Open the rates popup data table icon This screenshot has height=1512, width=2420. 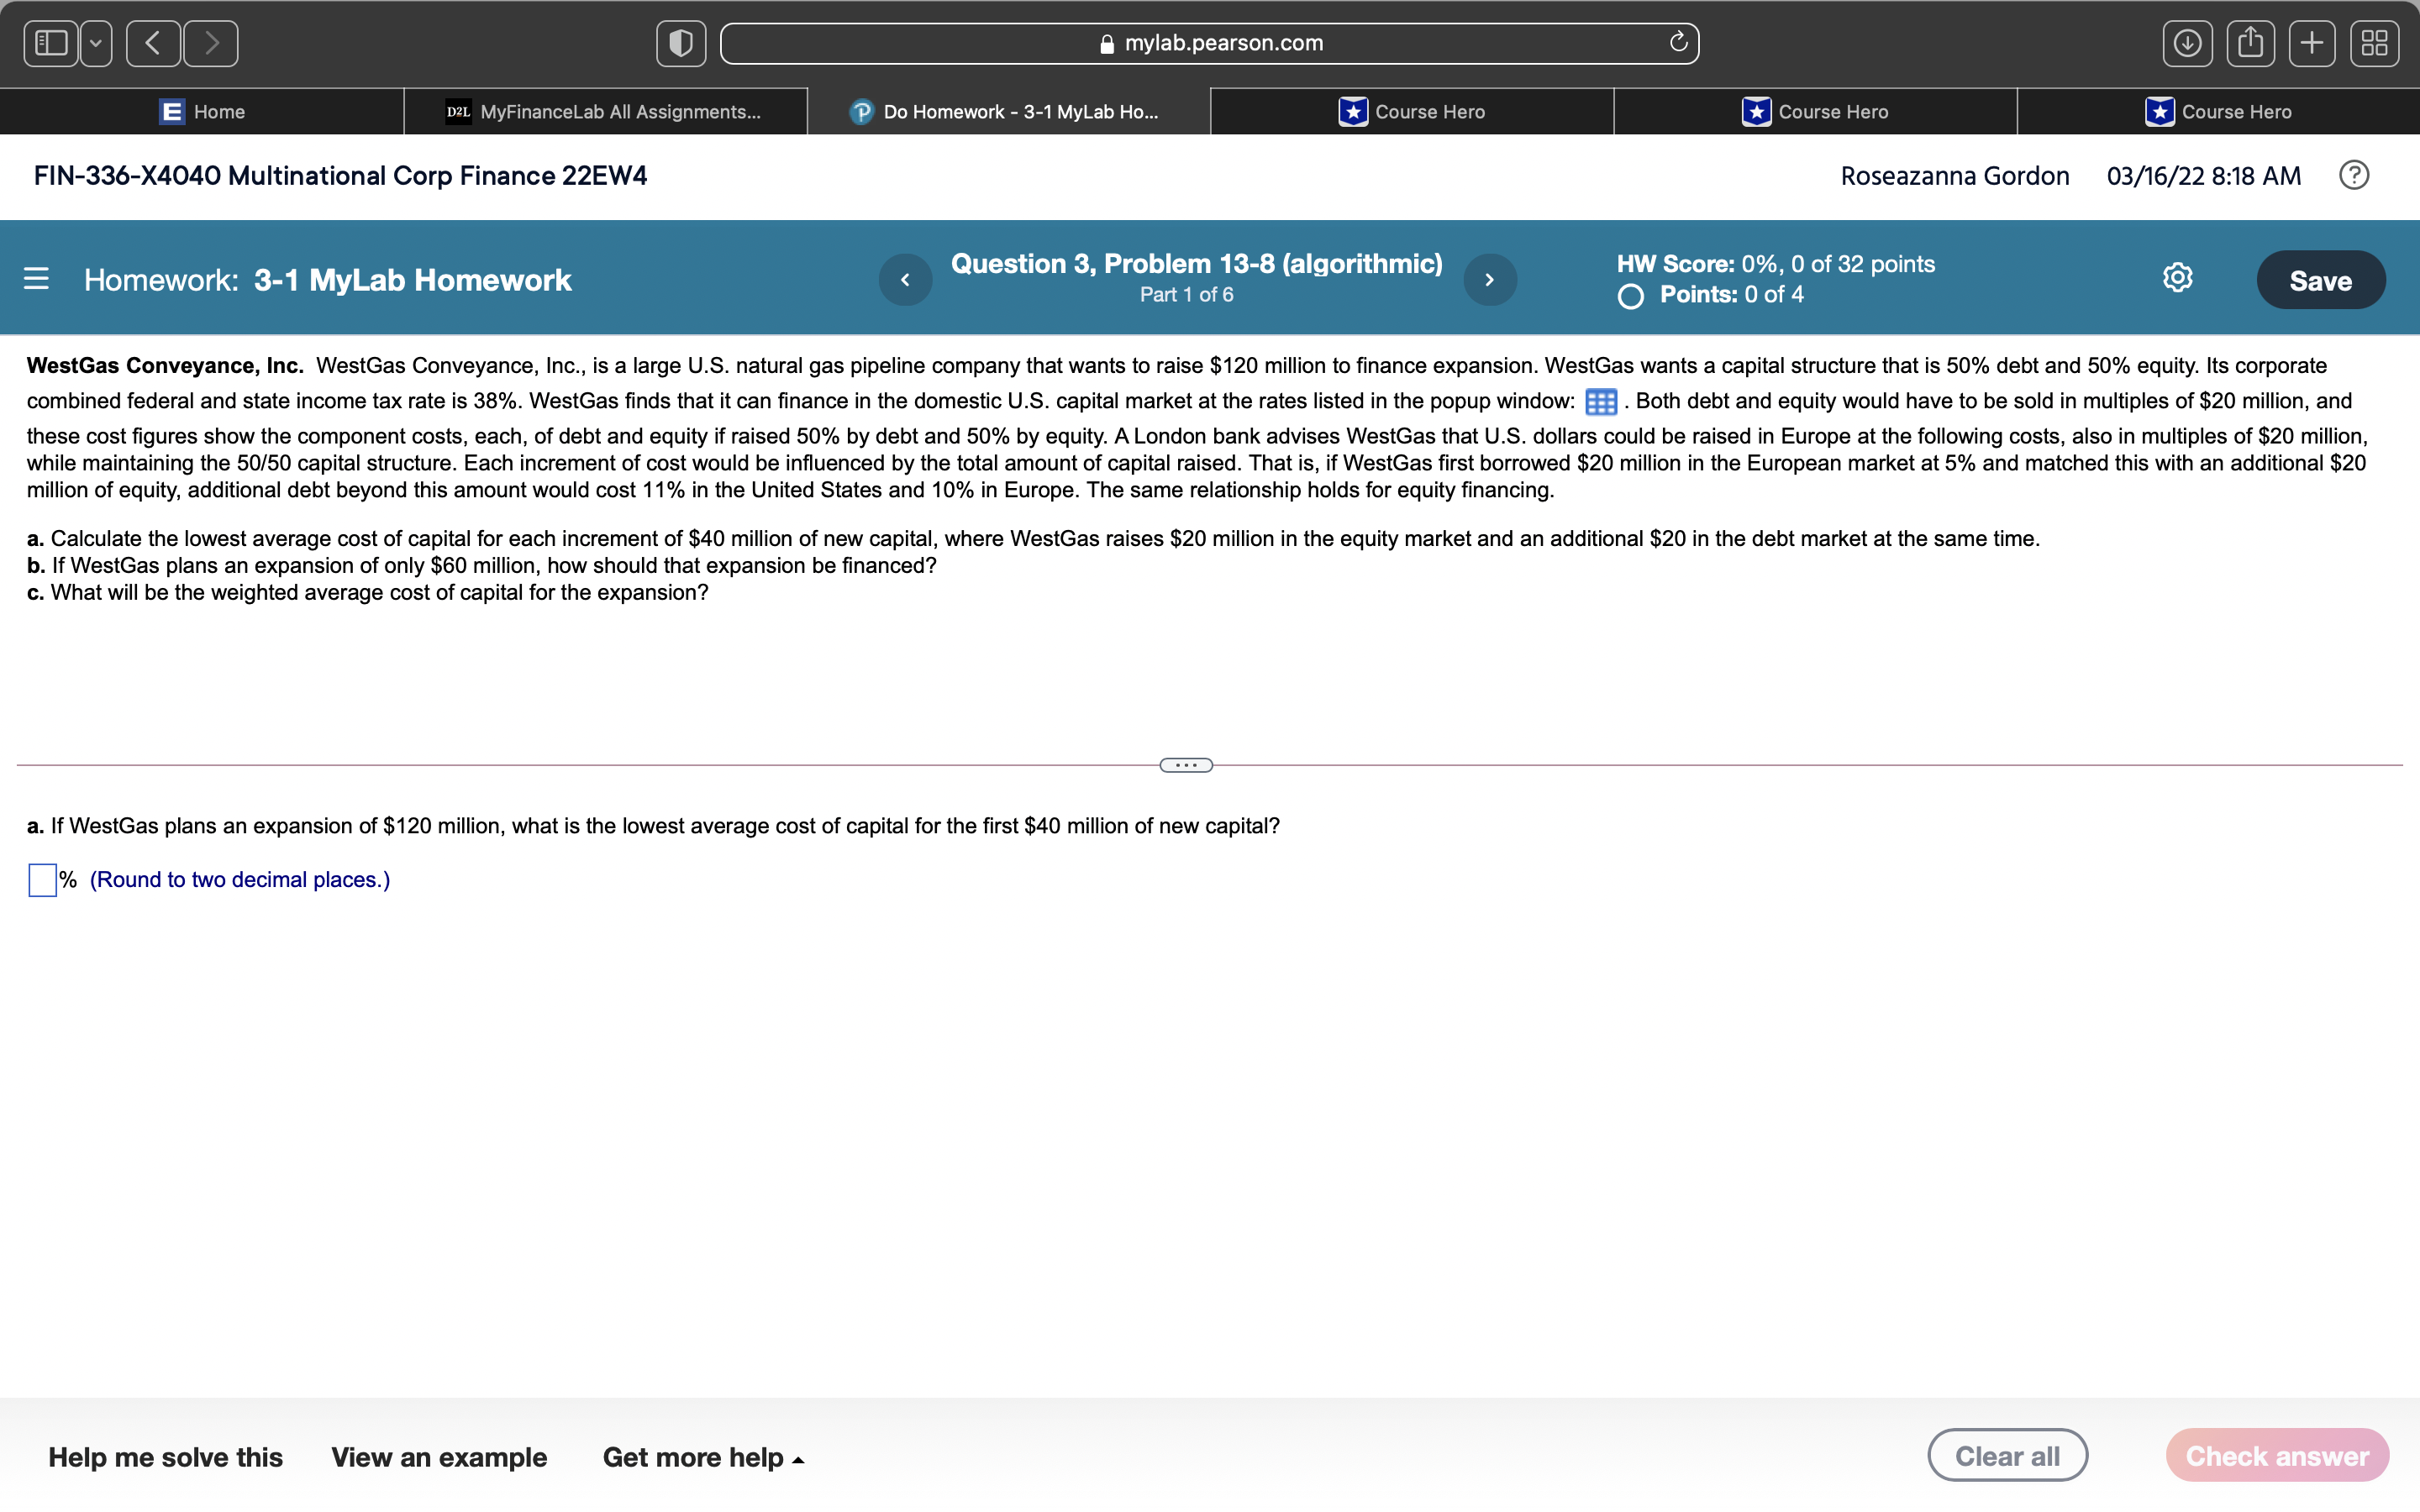click(x=1600, y=401)
